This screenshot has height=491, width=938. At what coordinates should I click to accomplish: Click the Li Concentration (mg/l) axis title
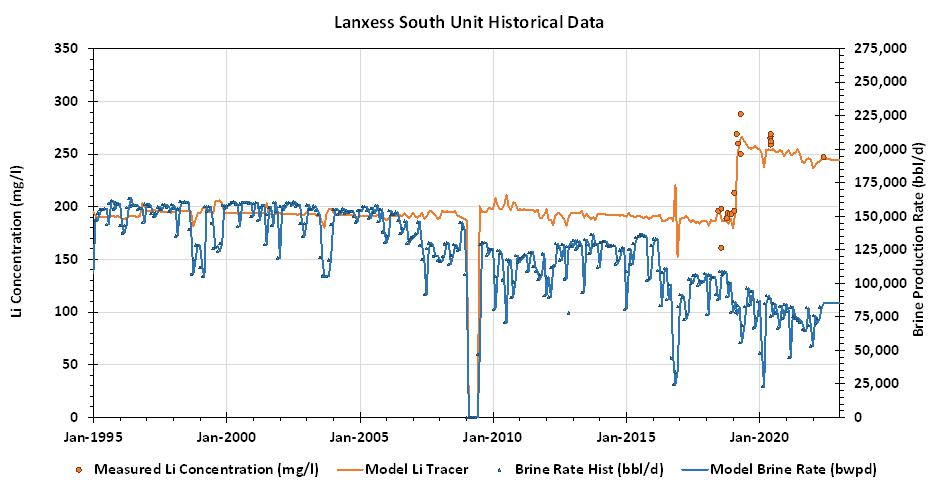pos(17,232)
